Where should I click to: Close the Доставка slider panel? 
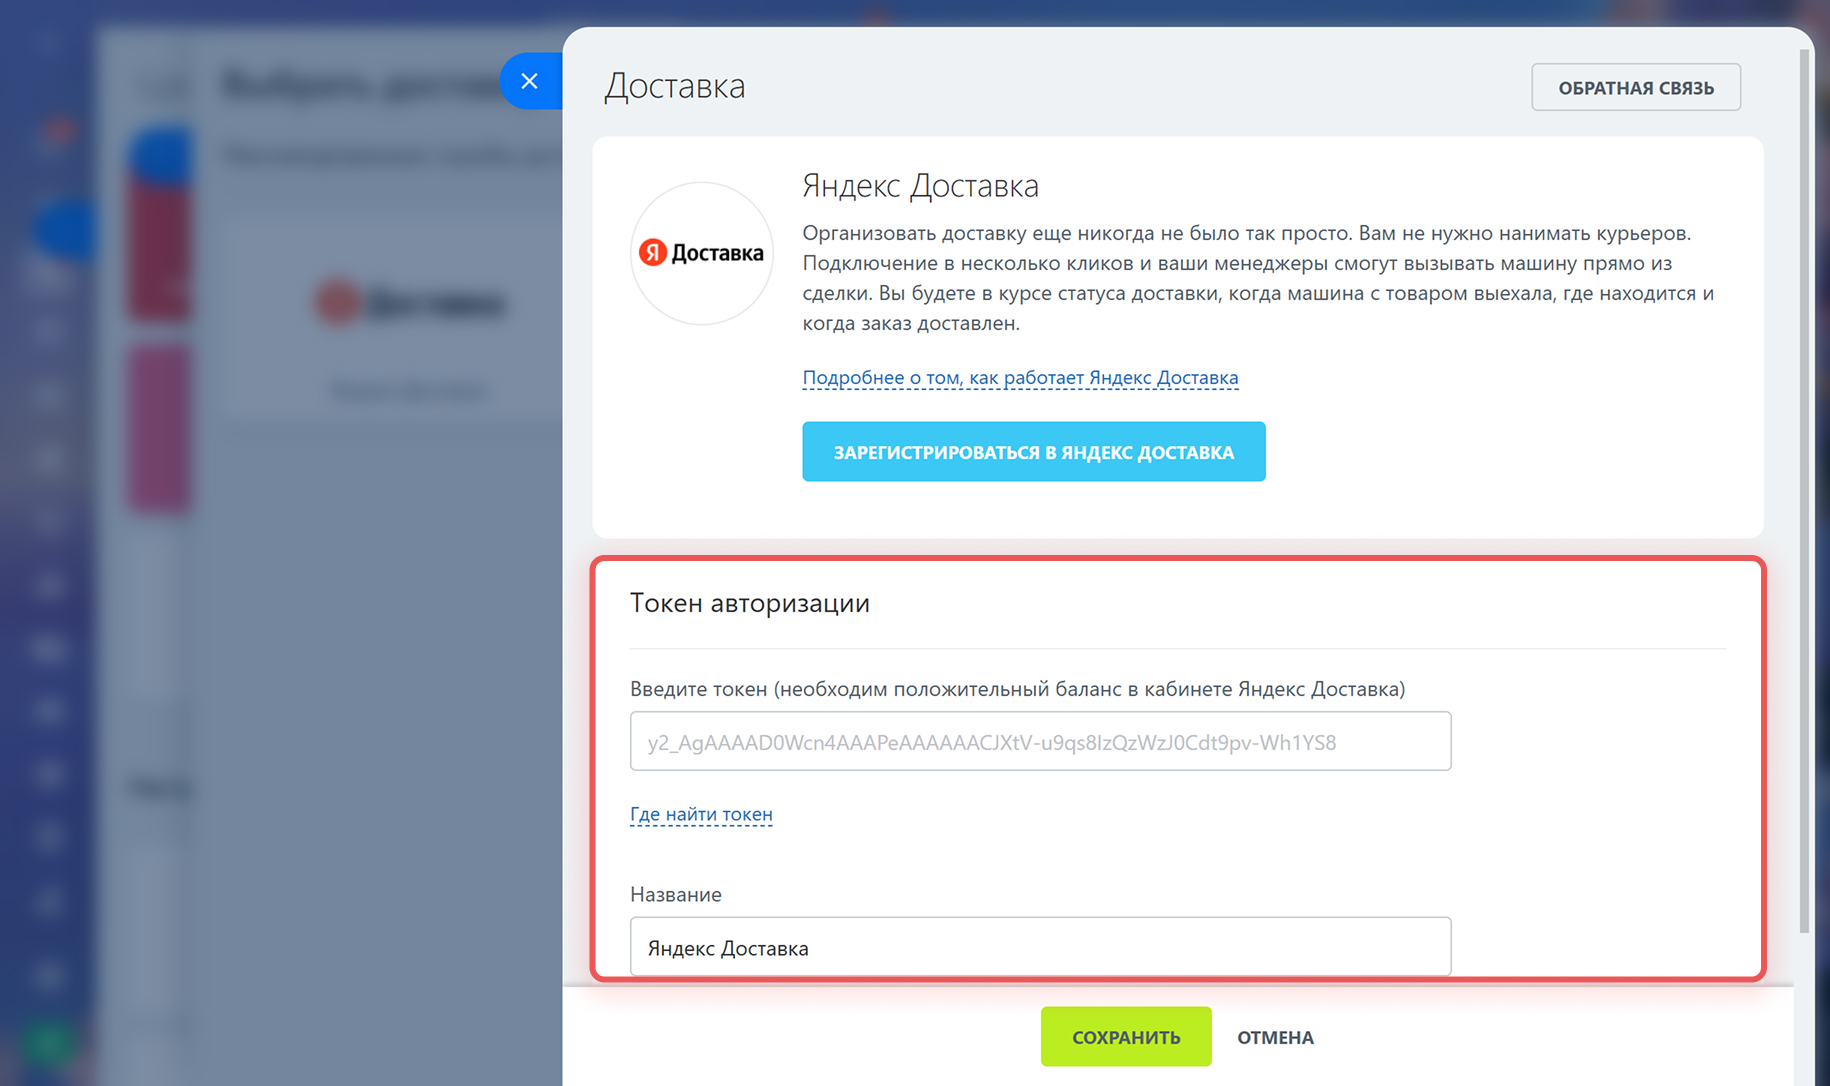[x=530, y=81]
